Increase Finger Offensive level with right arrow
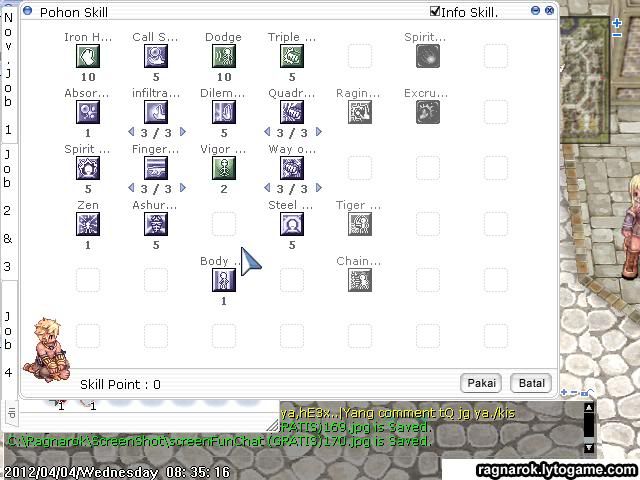Viewport: 640px width, 480px height. (x=183, y=188)
